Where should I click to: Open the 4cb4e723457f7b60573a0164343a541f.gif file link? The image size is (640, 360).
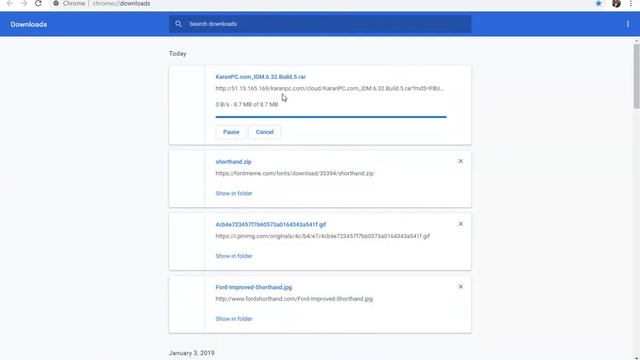[271, 224]
